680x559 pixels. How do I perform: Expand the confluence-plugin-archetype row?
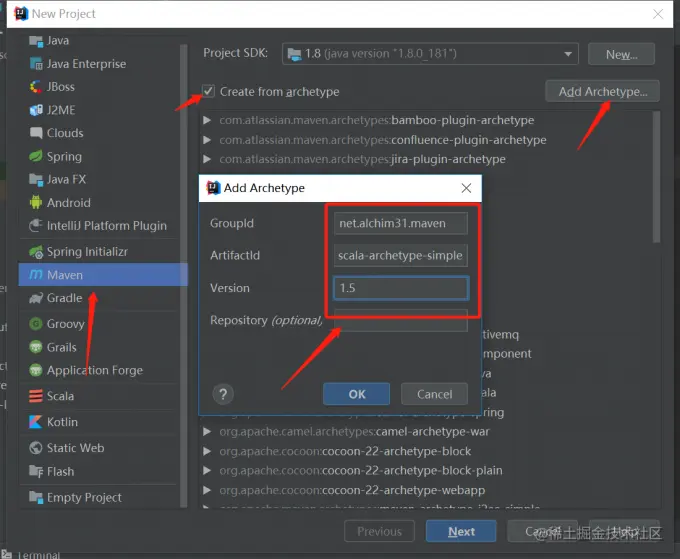(x=207, y=140)
